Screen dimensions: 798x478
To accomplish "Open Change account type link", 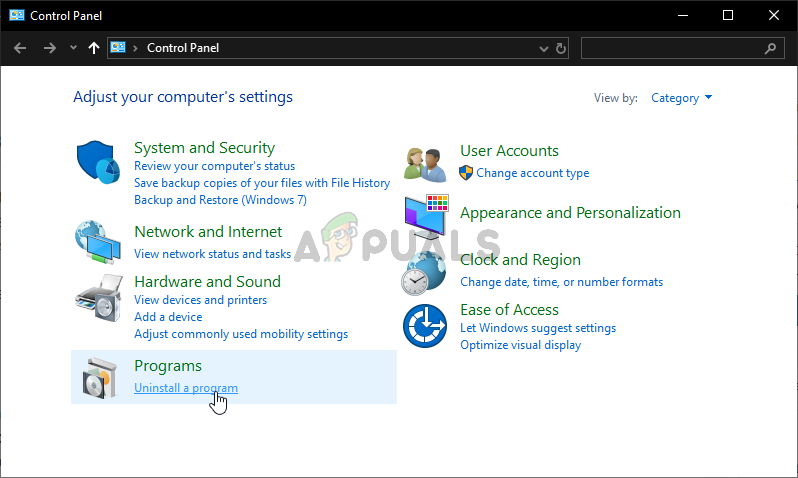I will pos(532,173).
